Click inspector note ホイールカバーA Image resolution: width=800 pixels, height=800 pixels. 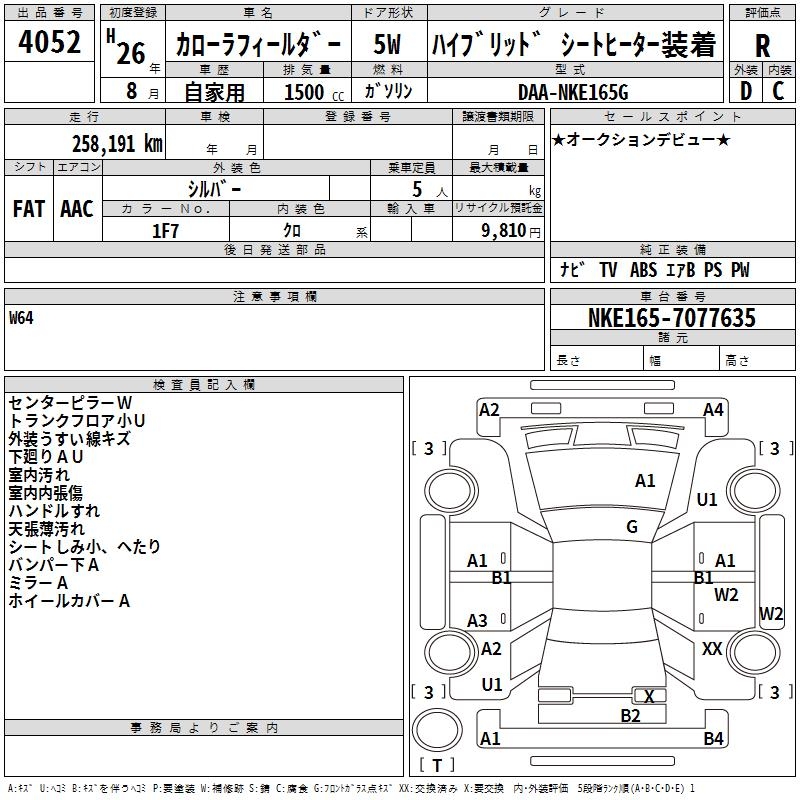point(69,601)
